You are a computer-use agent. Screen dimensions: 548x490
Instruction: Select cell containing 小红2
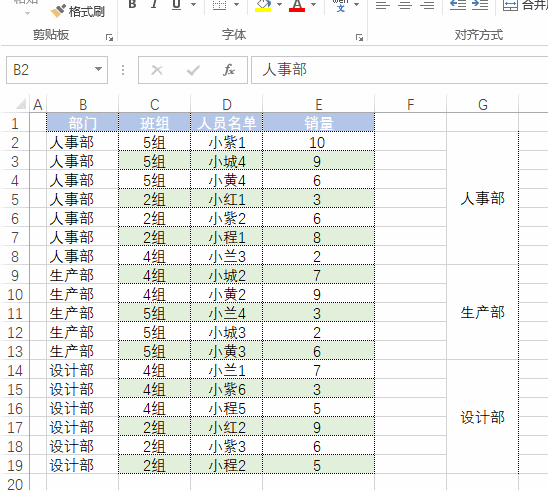[x=226, y=427]
